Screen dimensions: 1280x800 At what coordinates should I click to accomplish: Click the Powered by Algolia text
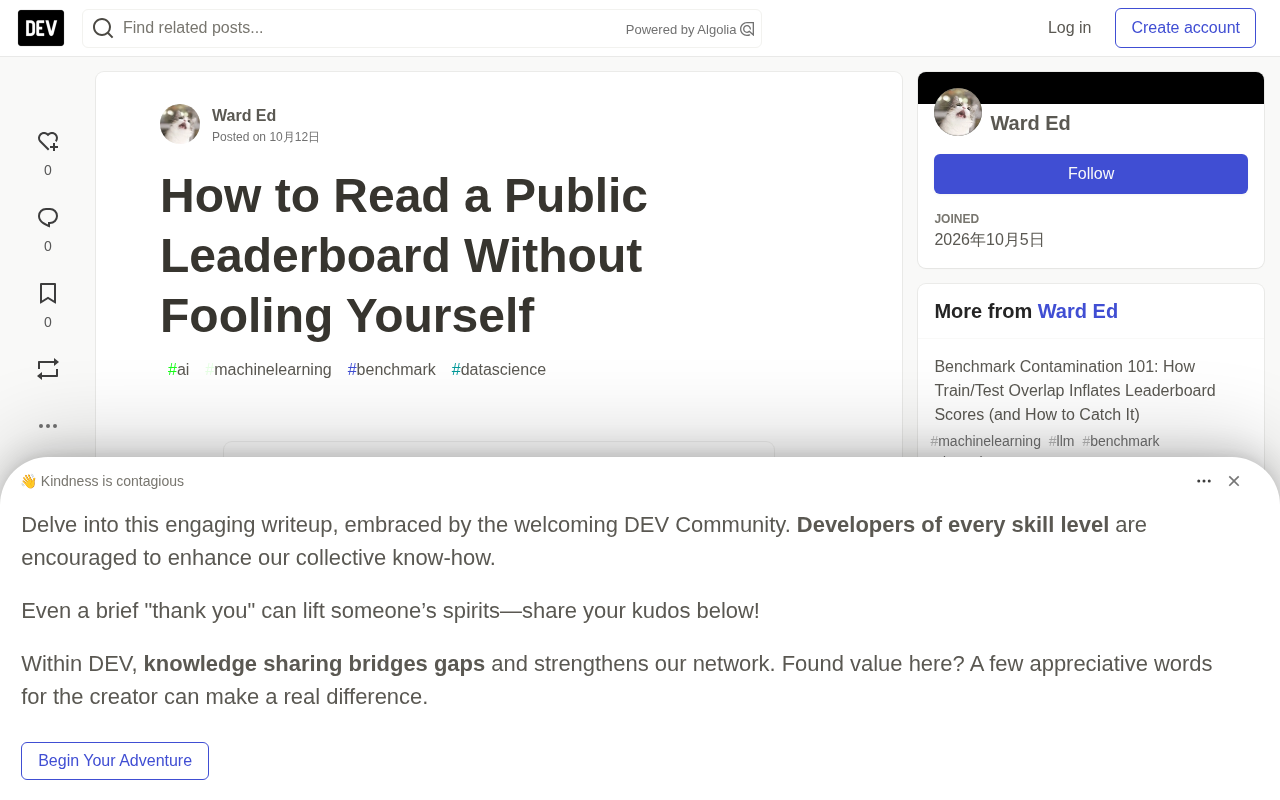681,30
